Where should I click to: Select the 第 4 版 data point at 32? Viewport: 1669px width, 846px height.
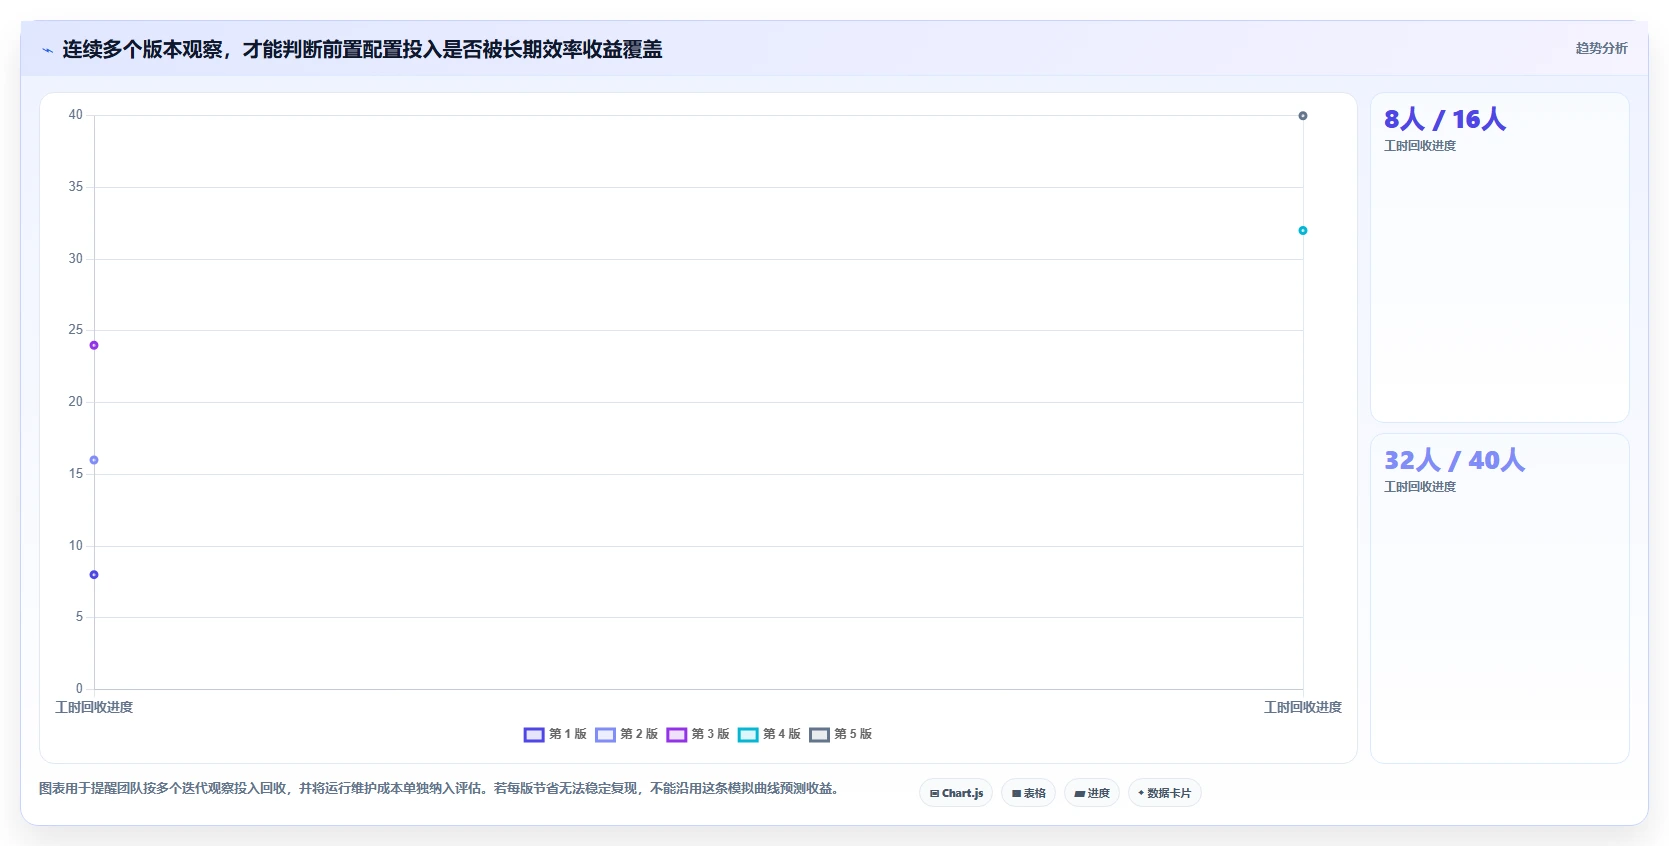pos(1303,231)
